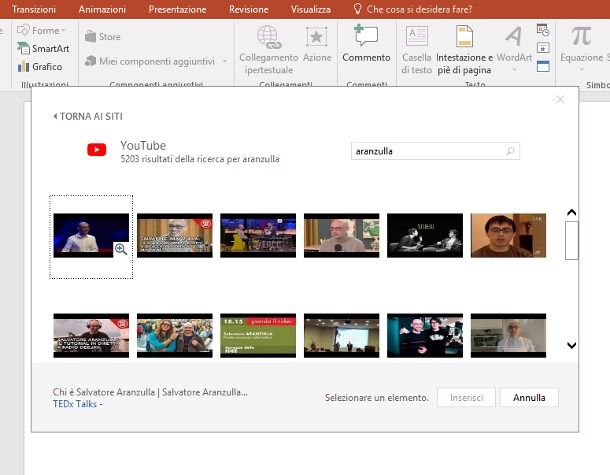Insert object icon in Testo group
This screenshot has height=475, width=610.
543,66
